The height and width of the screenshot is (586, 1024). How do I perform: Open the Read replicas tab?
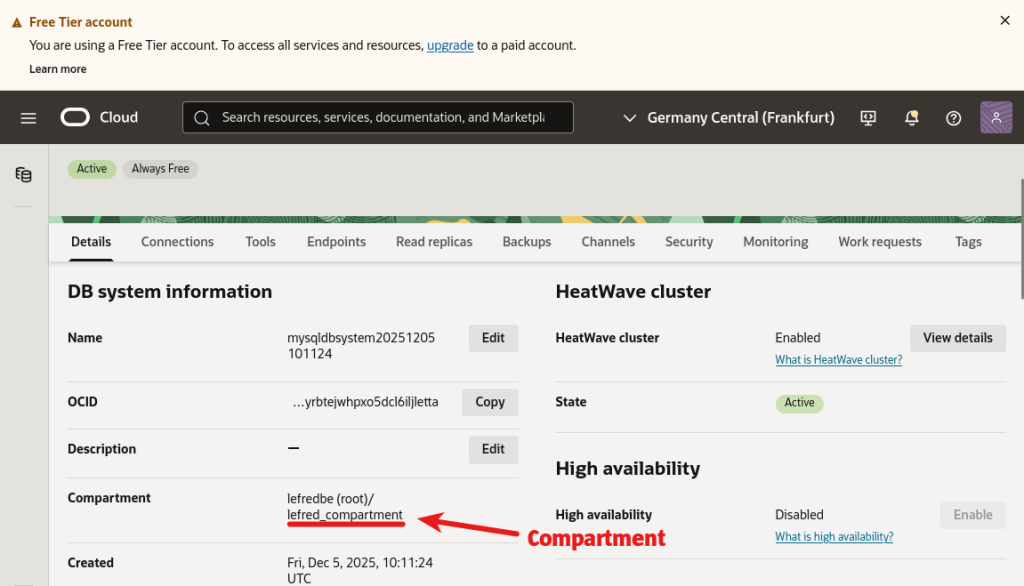434,242
